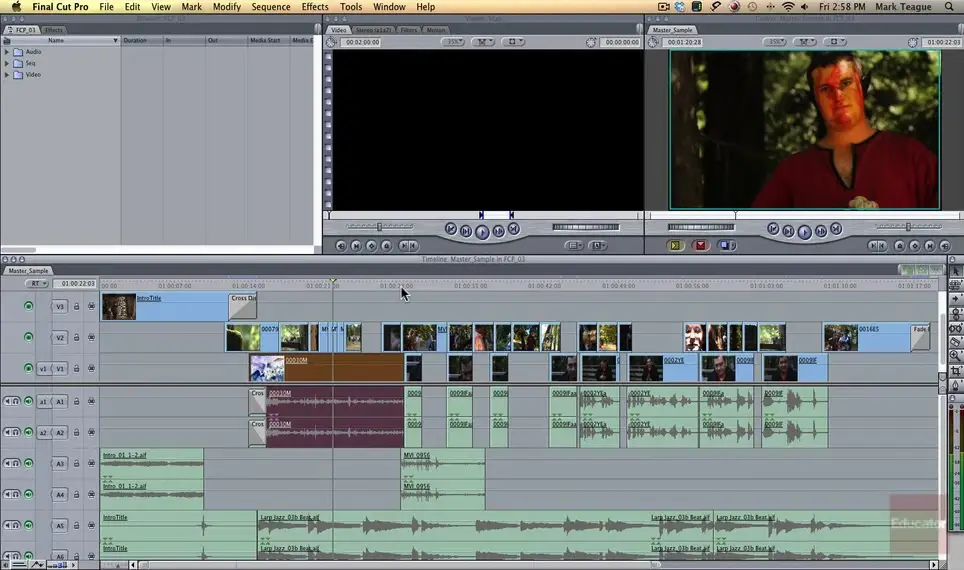Expand the Audio bin in the Browser

point(7,52)
